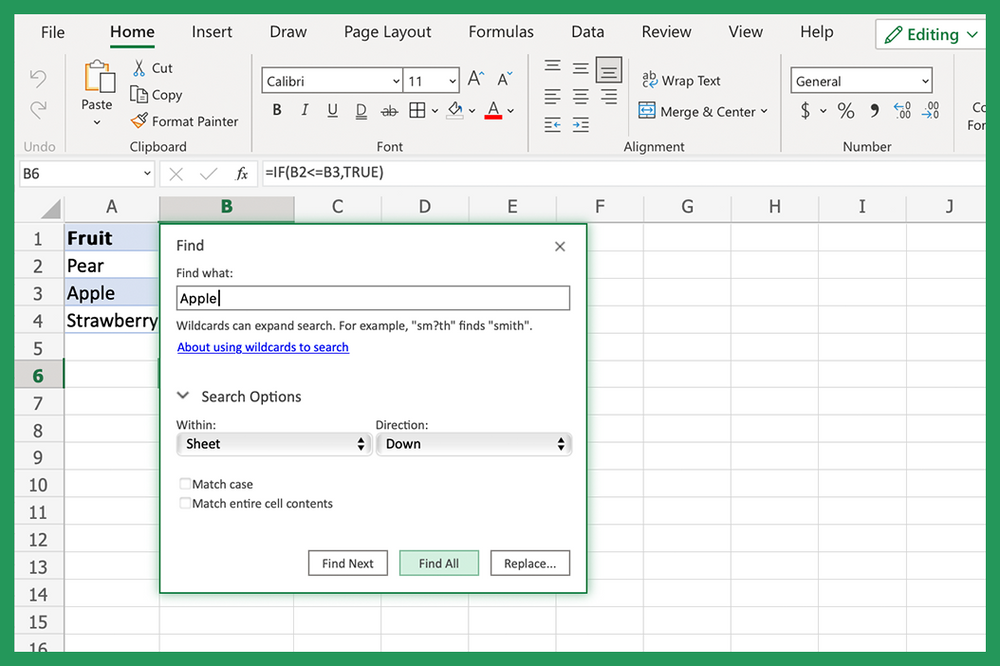Image resolution: width=1000 pixels, height=666 pixels.
Task: Open the Data ribbon tab
Action: point(587,31)
